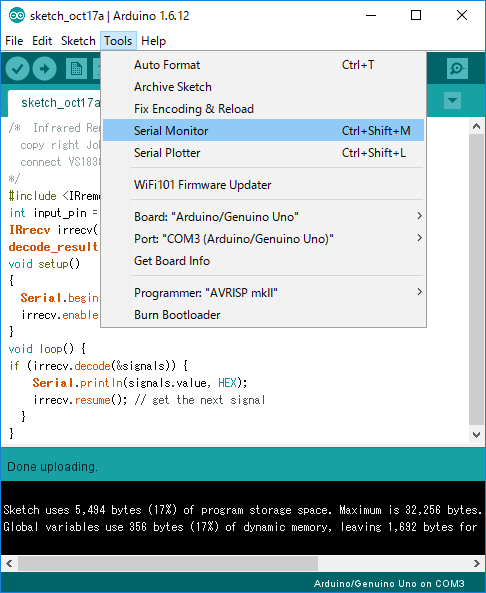Click 'Global variables use 356 bytes' line
Screen dimensions: 486x593
tap(241, 527)
